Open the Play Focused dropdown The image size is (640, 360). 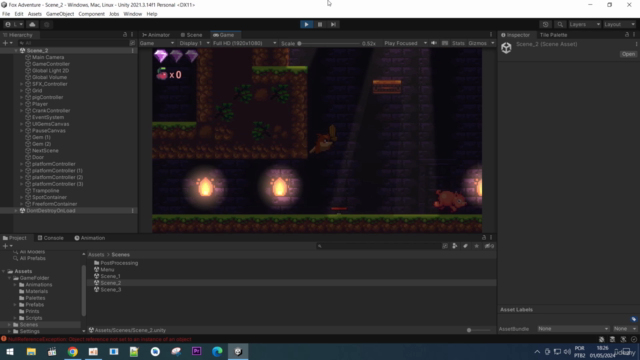(x=405, y=43)
